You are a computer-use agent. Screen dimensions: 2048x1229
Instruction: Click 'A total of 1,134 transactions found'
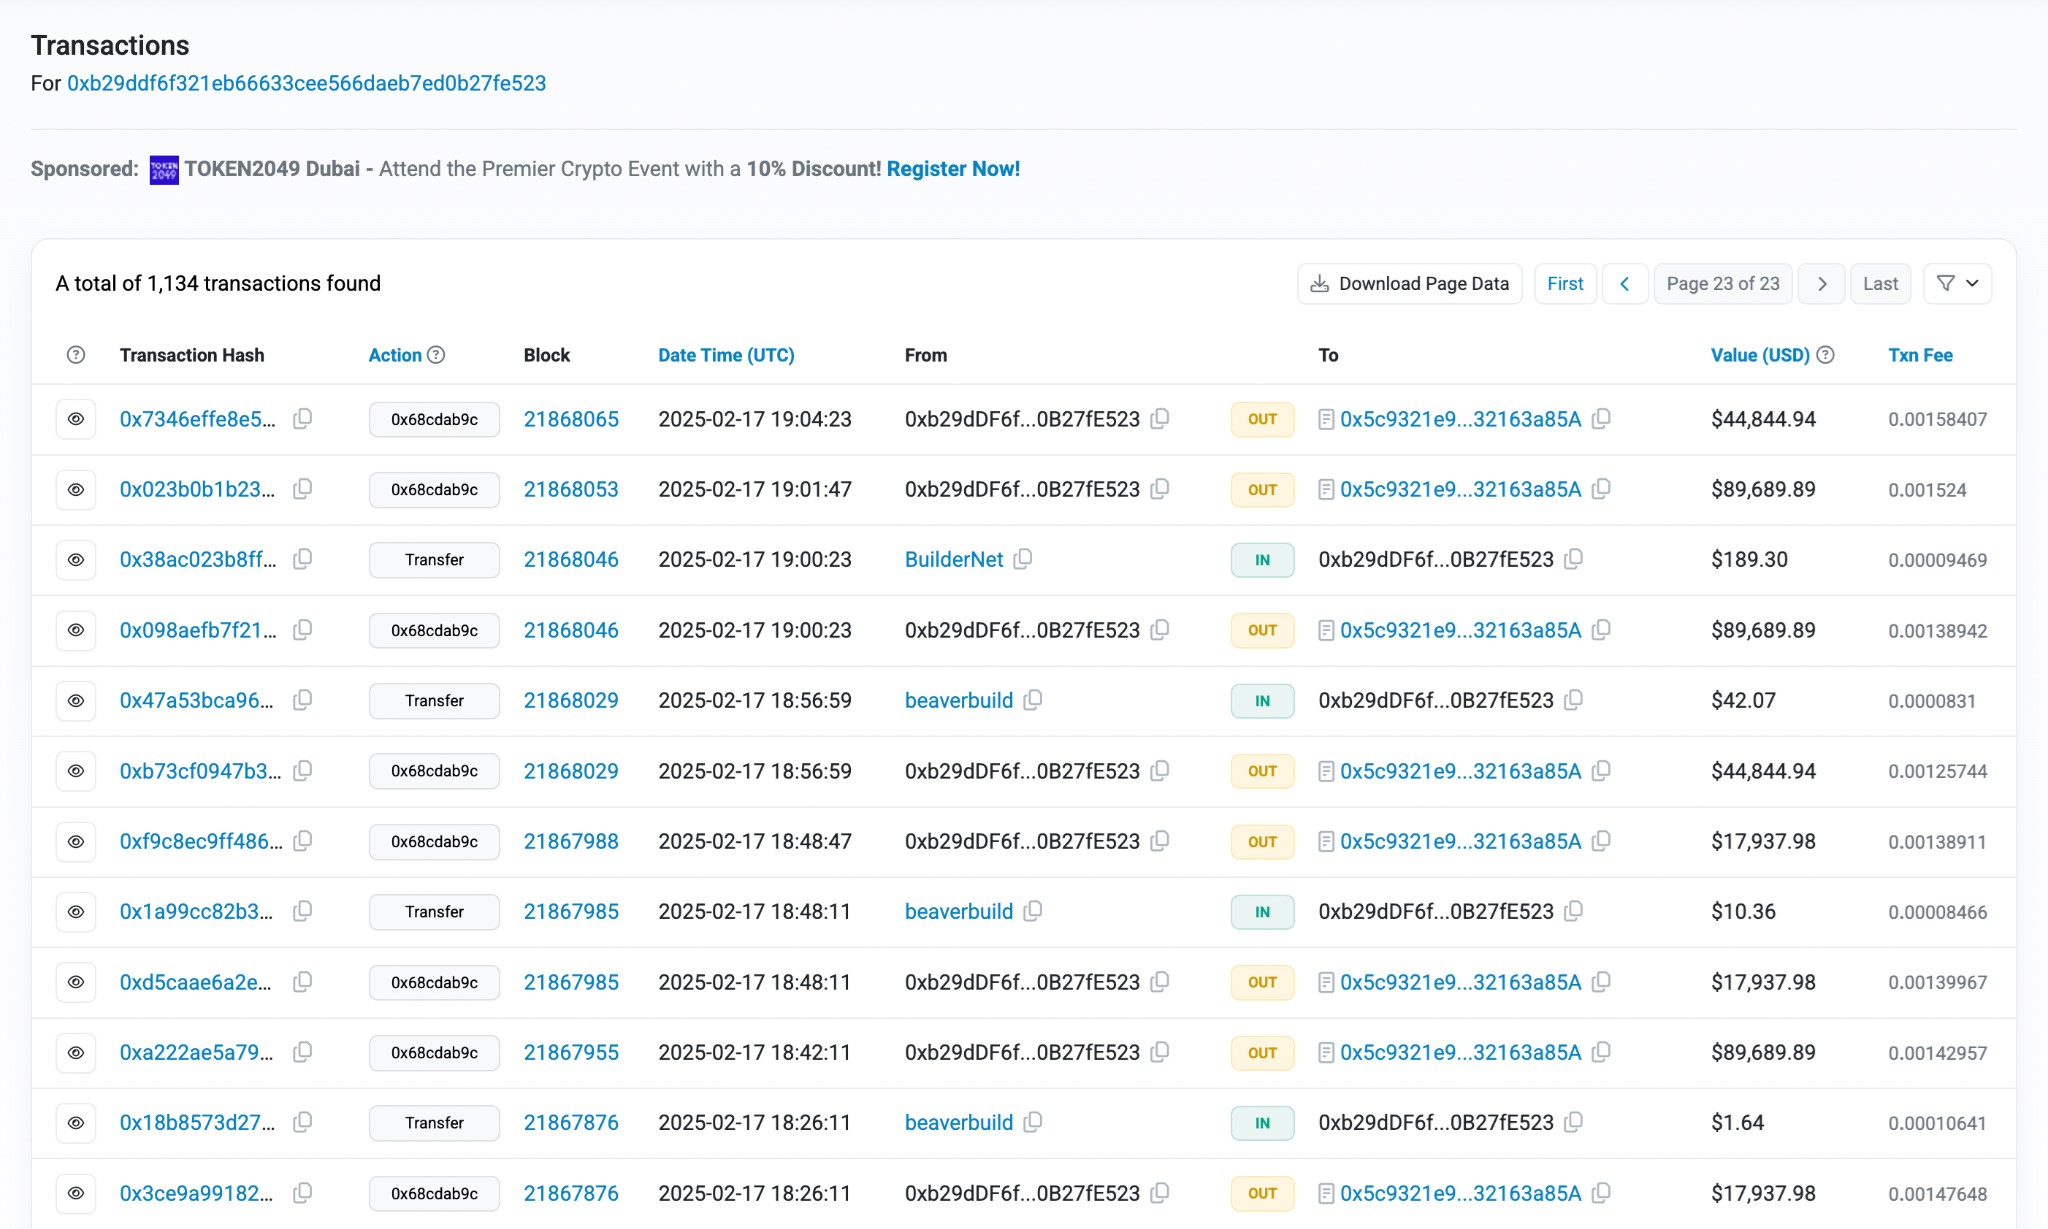click(218, 283)
